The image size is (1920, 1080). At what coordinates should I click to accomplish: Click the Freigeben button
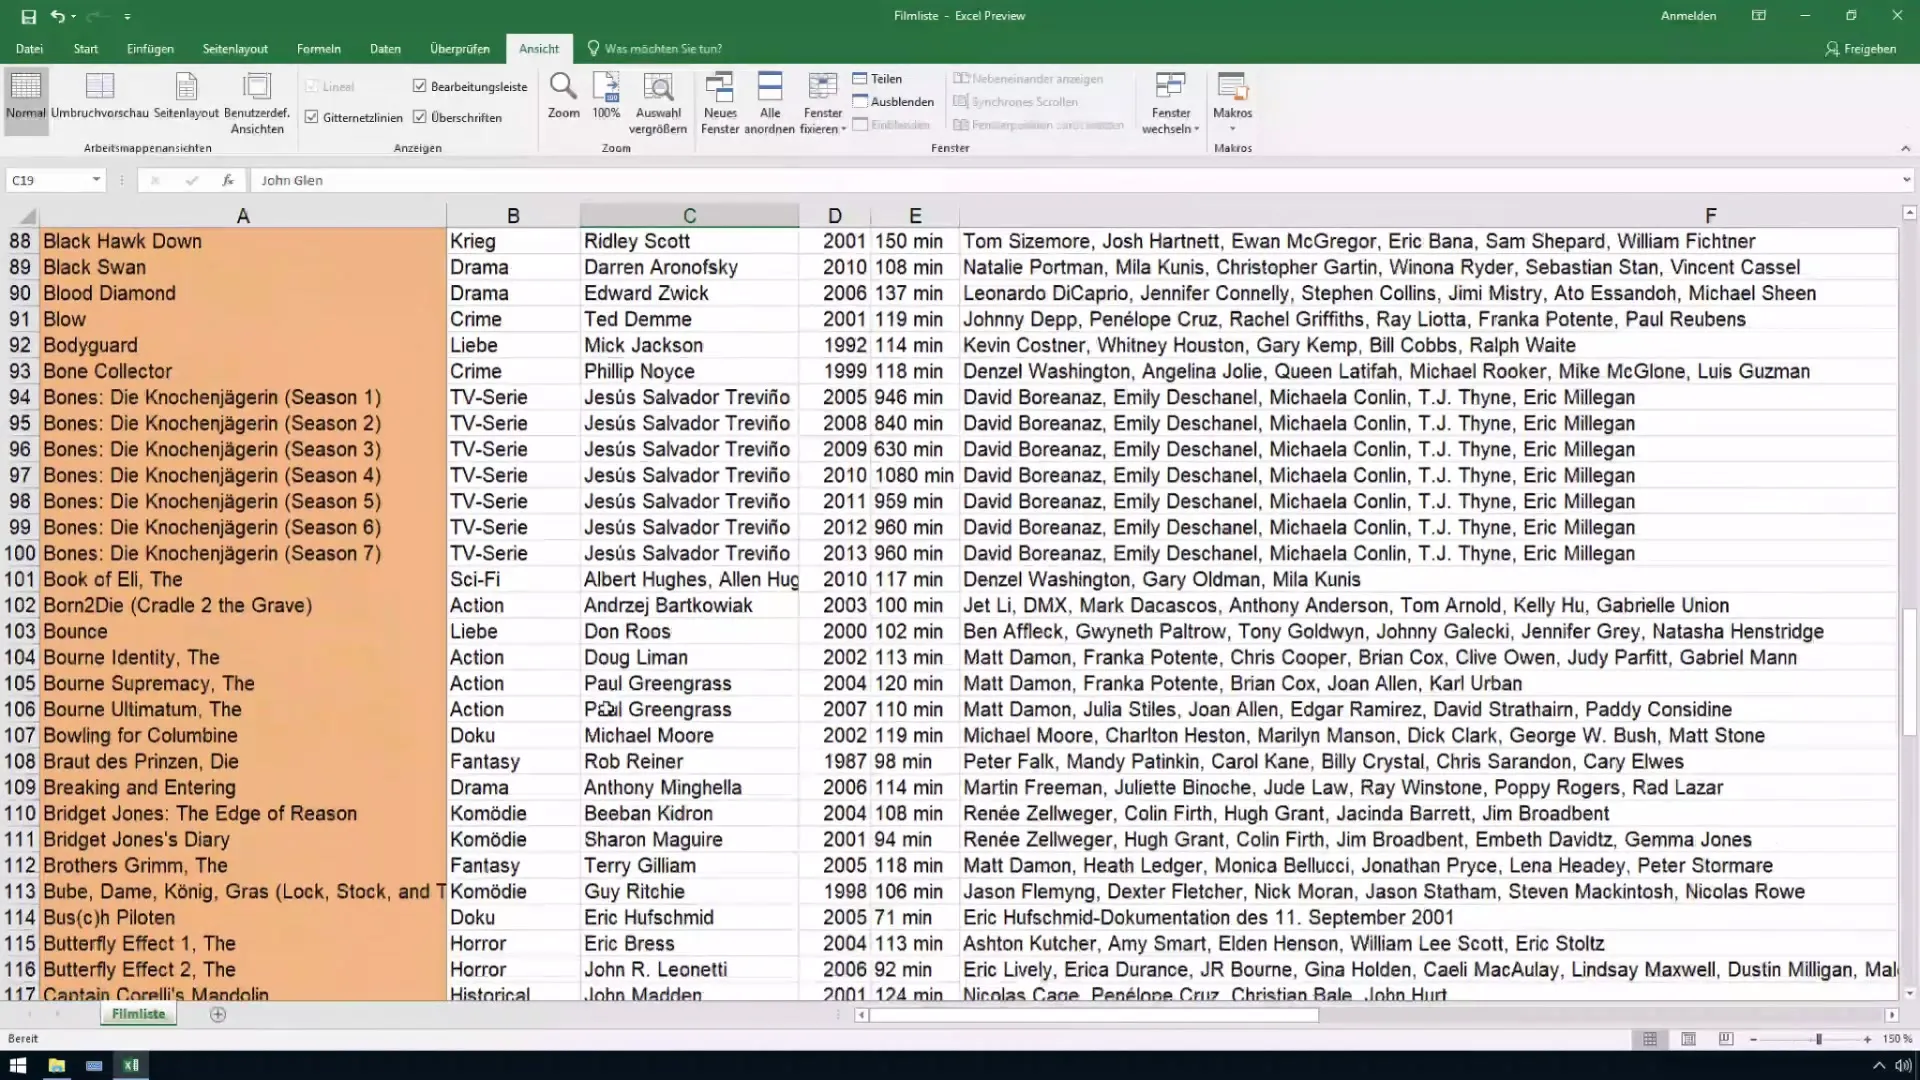coord(1860,49)
